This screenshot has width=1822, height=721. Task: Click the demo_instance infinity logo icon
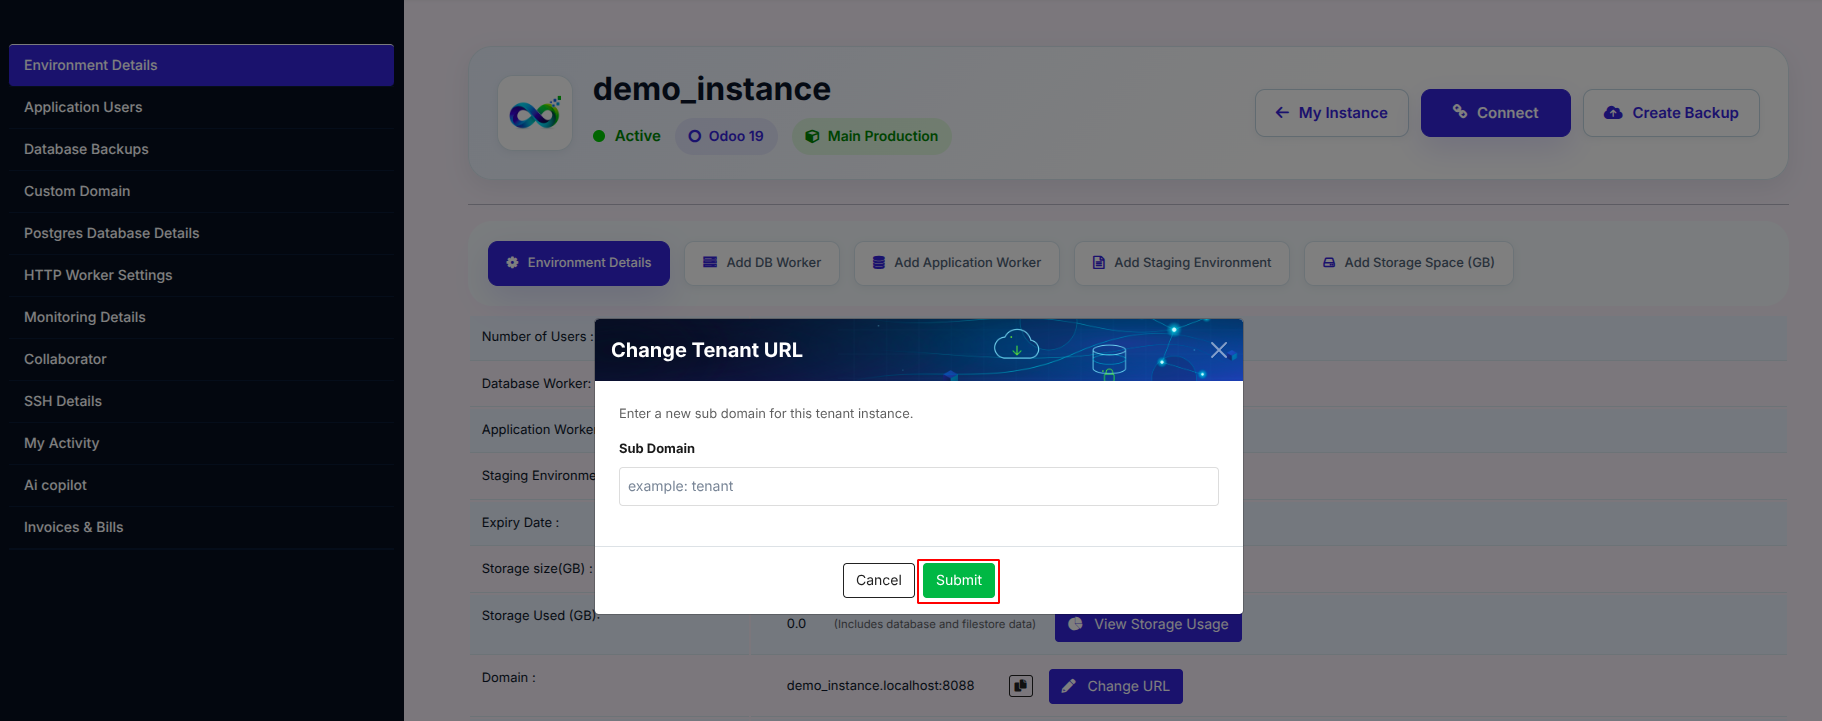click(535, 113)
